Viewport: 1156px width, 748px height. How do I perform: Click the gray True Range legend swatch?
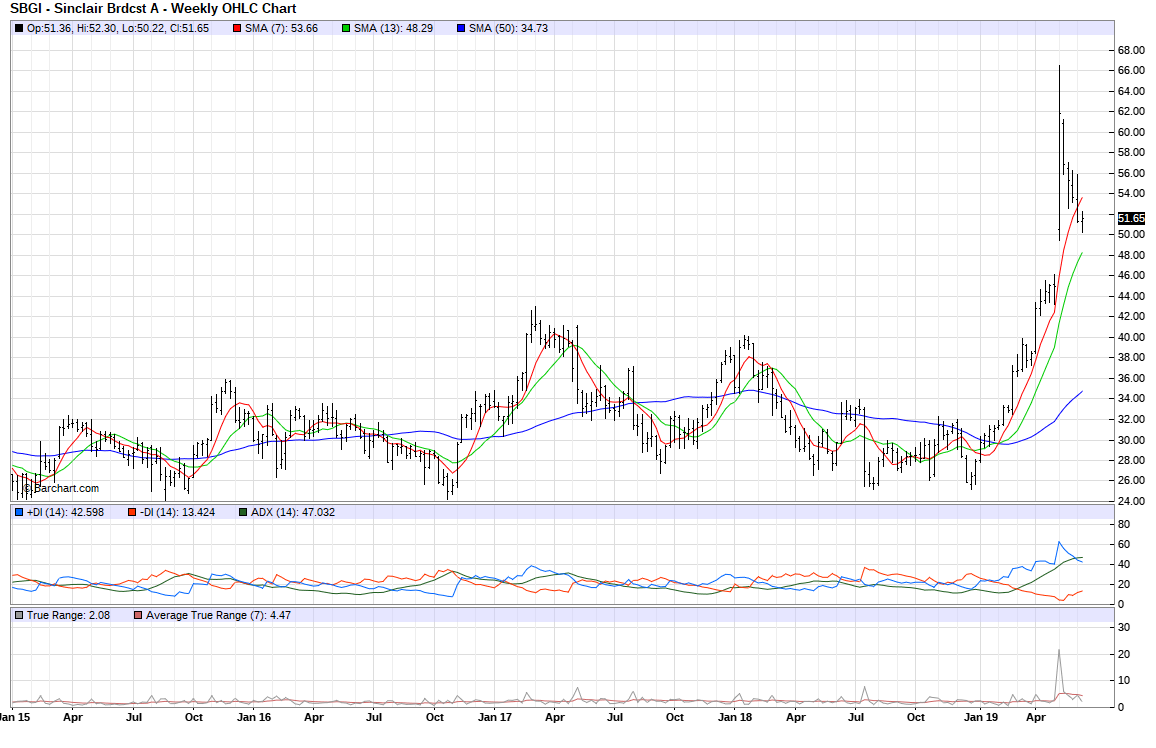tap(19, 615)
